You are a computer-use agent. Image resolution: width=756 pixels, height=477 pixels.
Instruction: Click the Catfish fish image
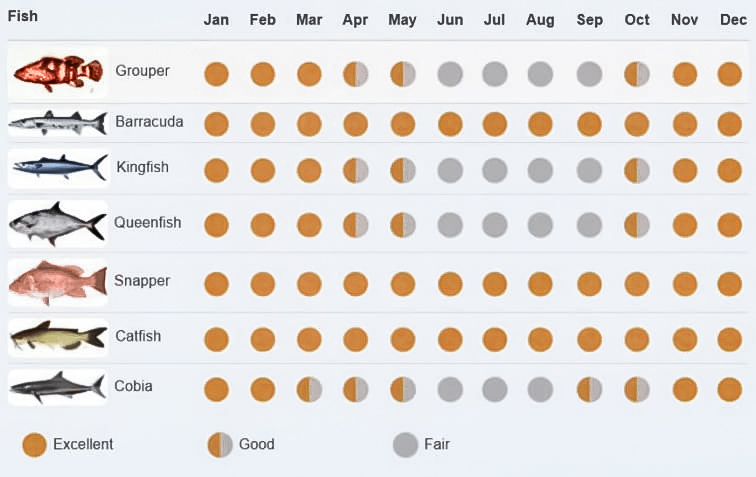58,338
